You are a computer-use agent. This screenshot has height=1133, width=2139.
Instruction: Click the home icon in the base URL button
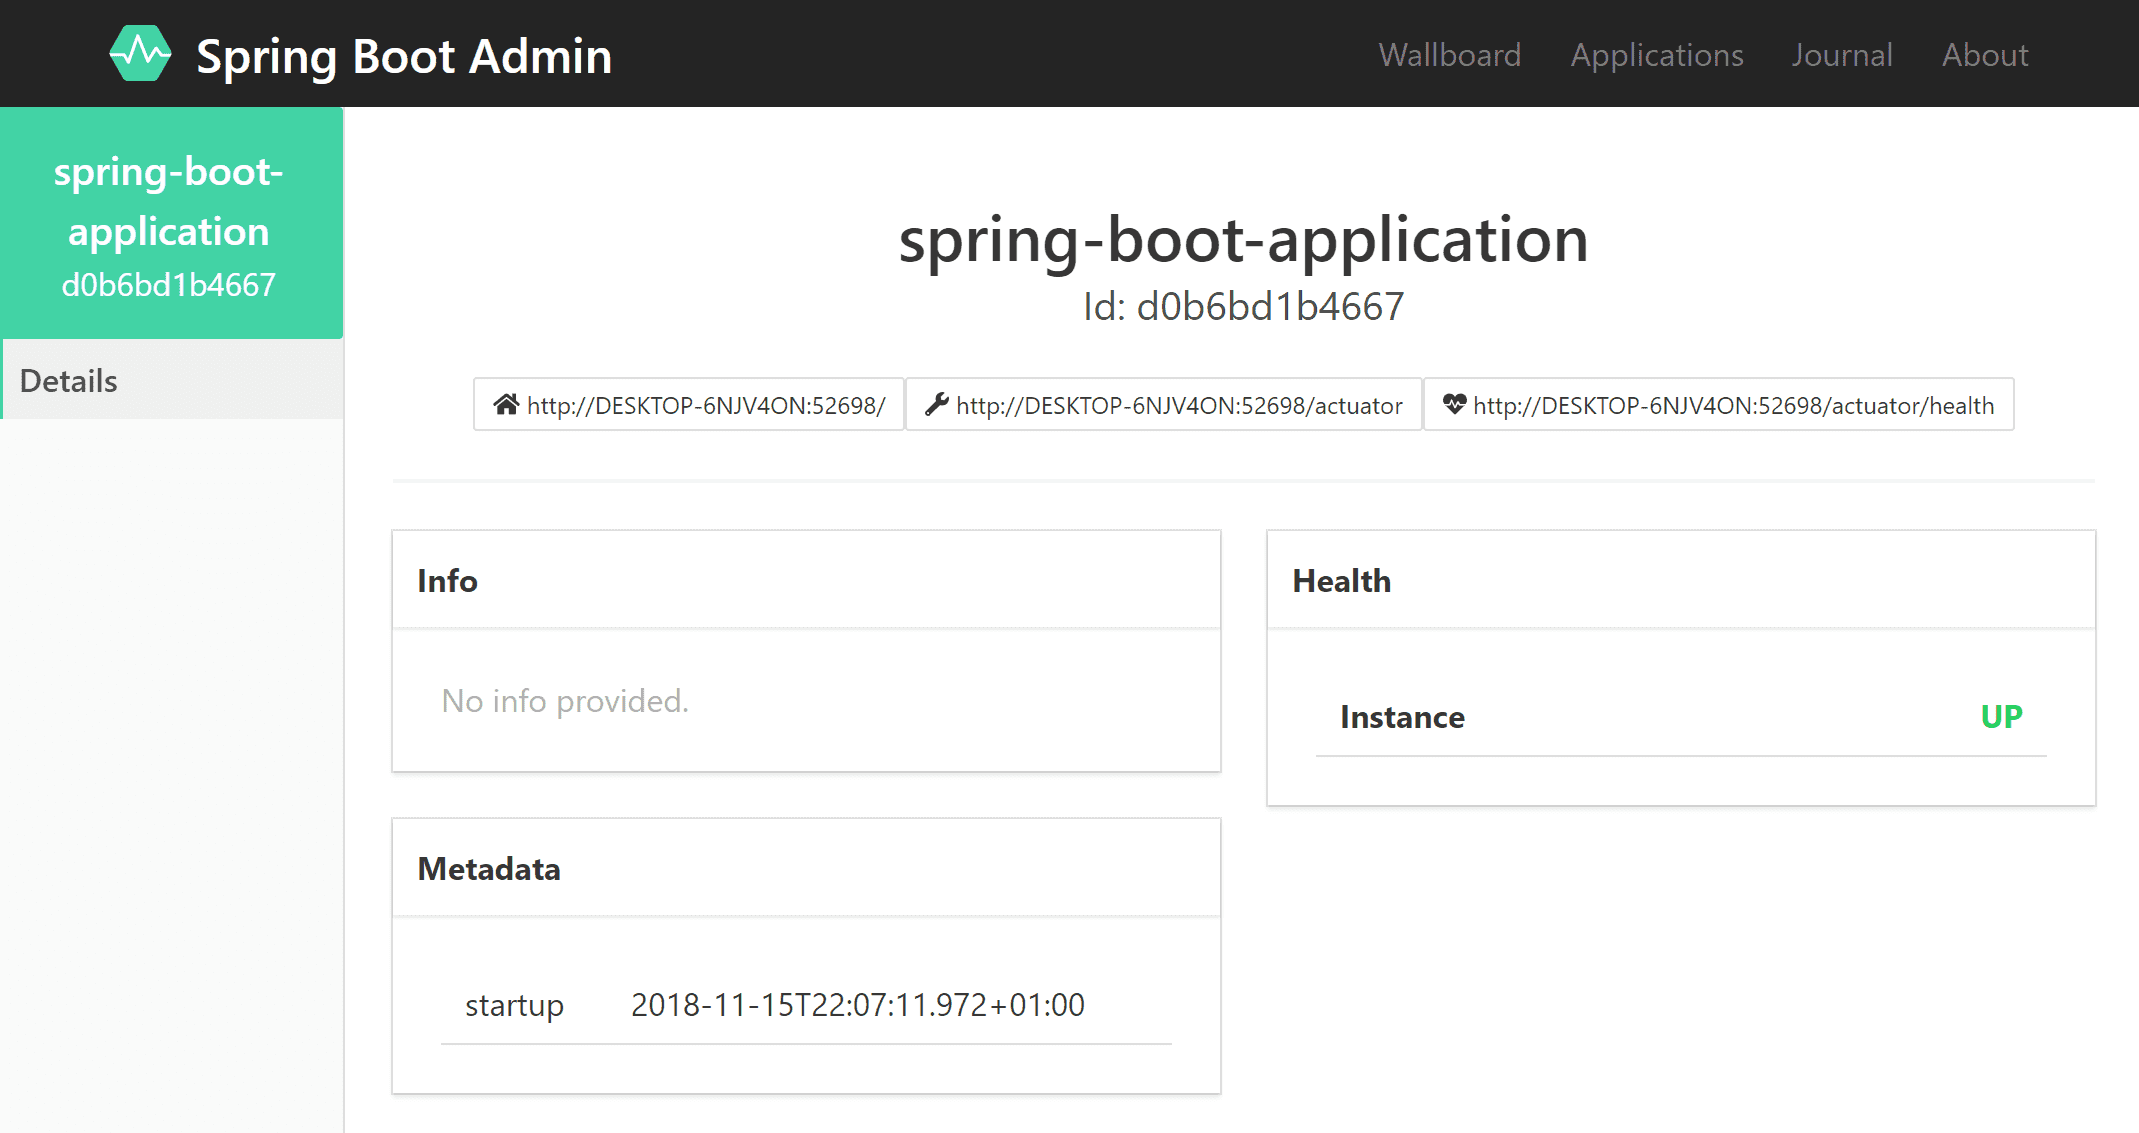pos(506,405)
